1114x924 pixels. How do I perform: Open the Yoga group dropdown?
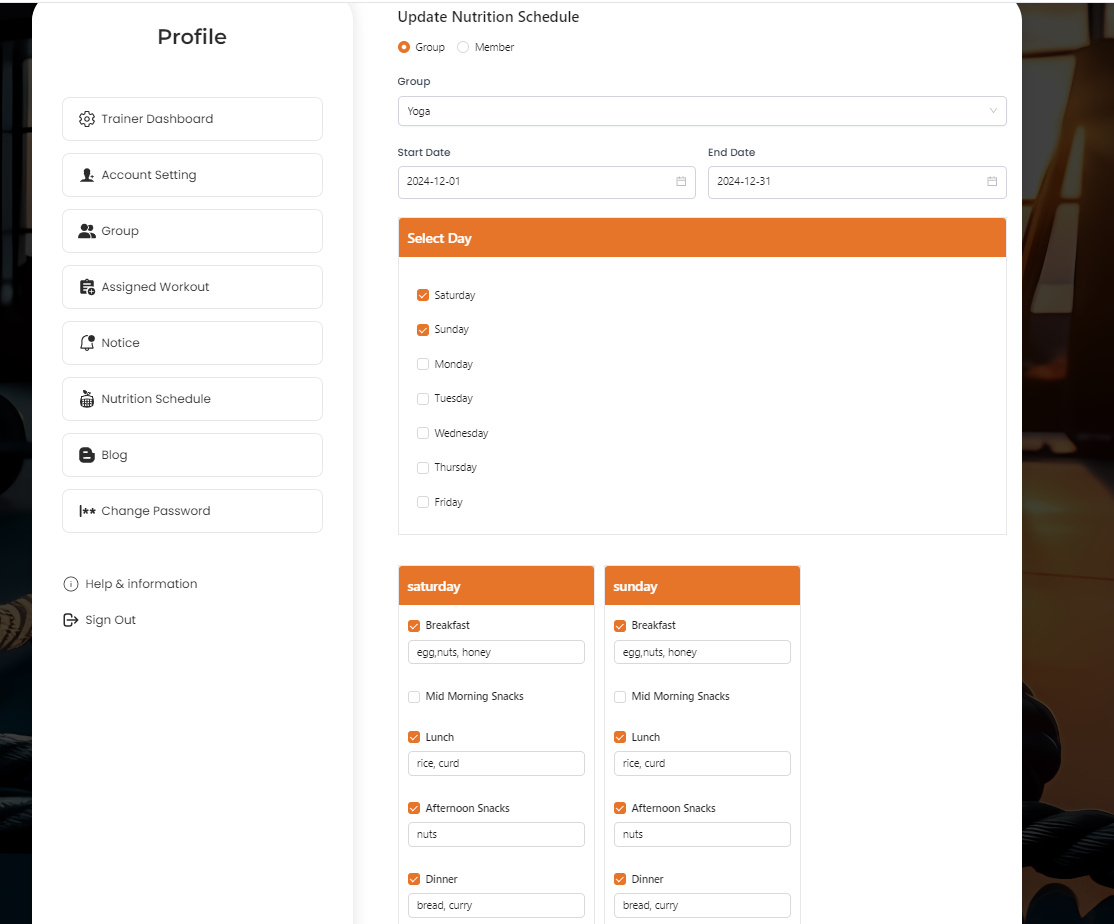(x=701, y=111)
